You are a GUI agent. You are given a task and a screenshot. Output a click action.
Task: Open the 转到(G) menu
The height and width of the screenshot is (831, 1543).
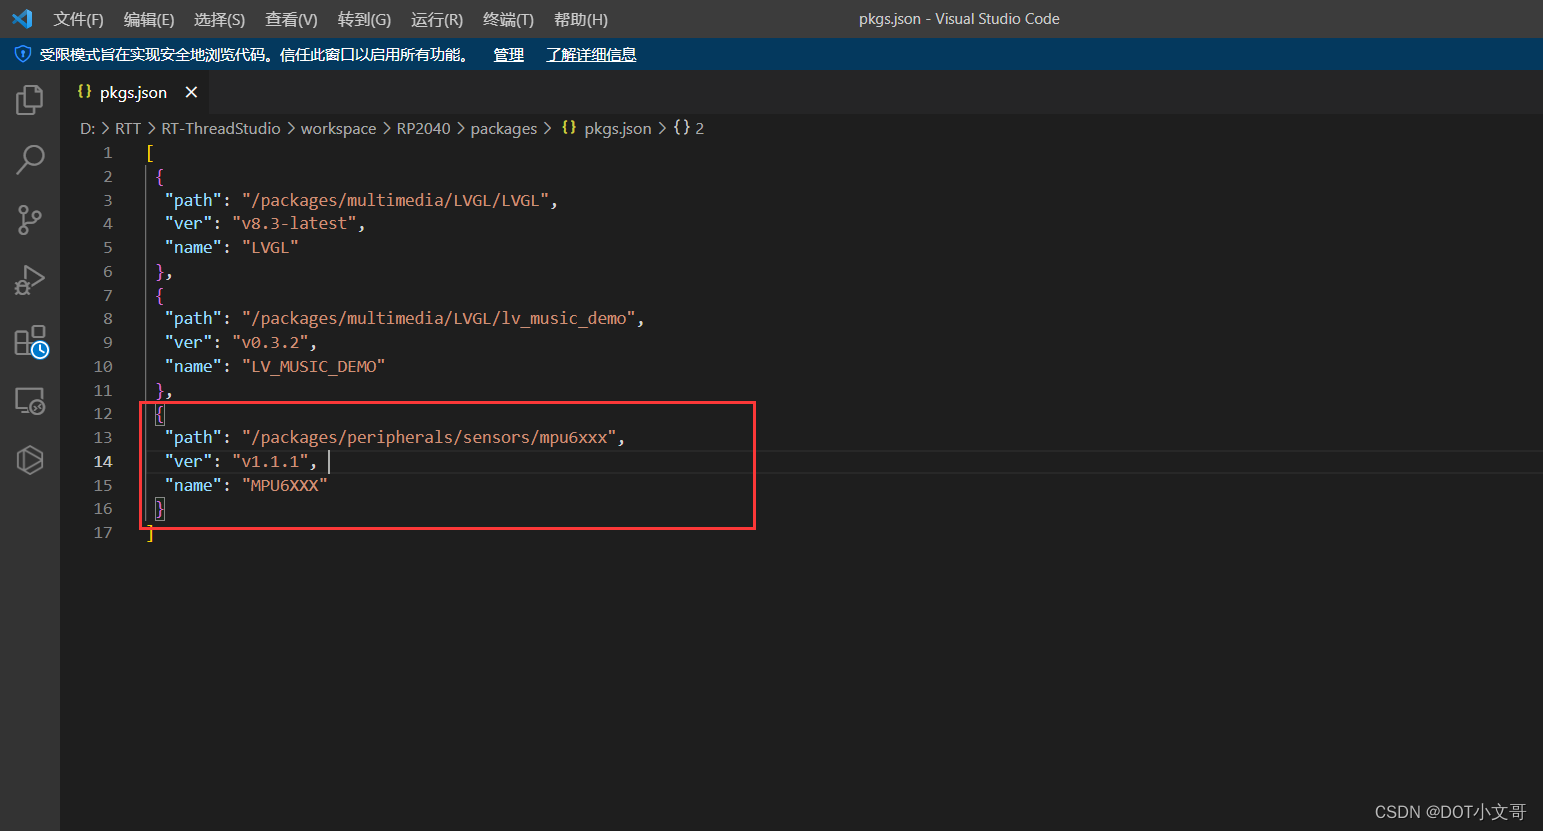364,19
